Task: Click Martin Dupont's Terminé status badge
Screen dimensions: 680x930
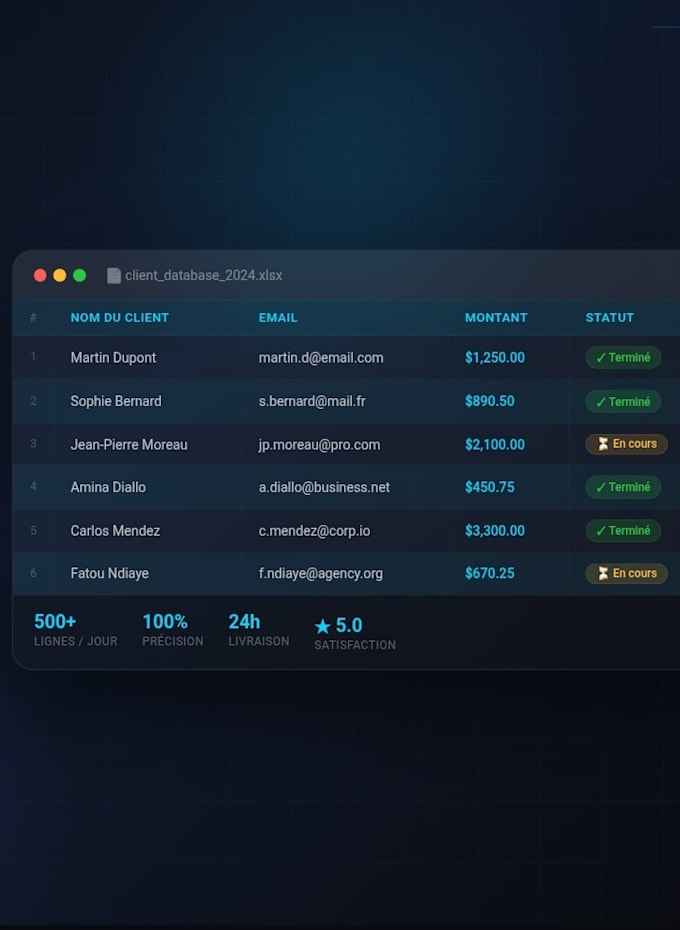Action: click(623, 358)
